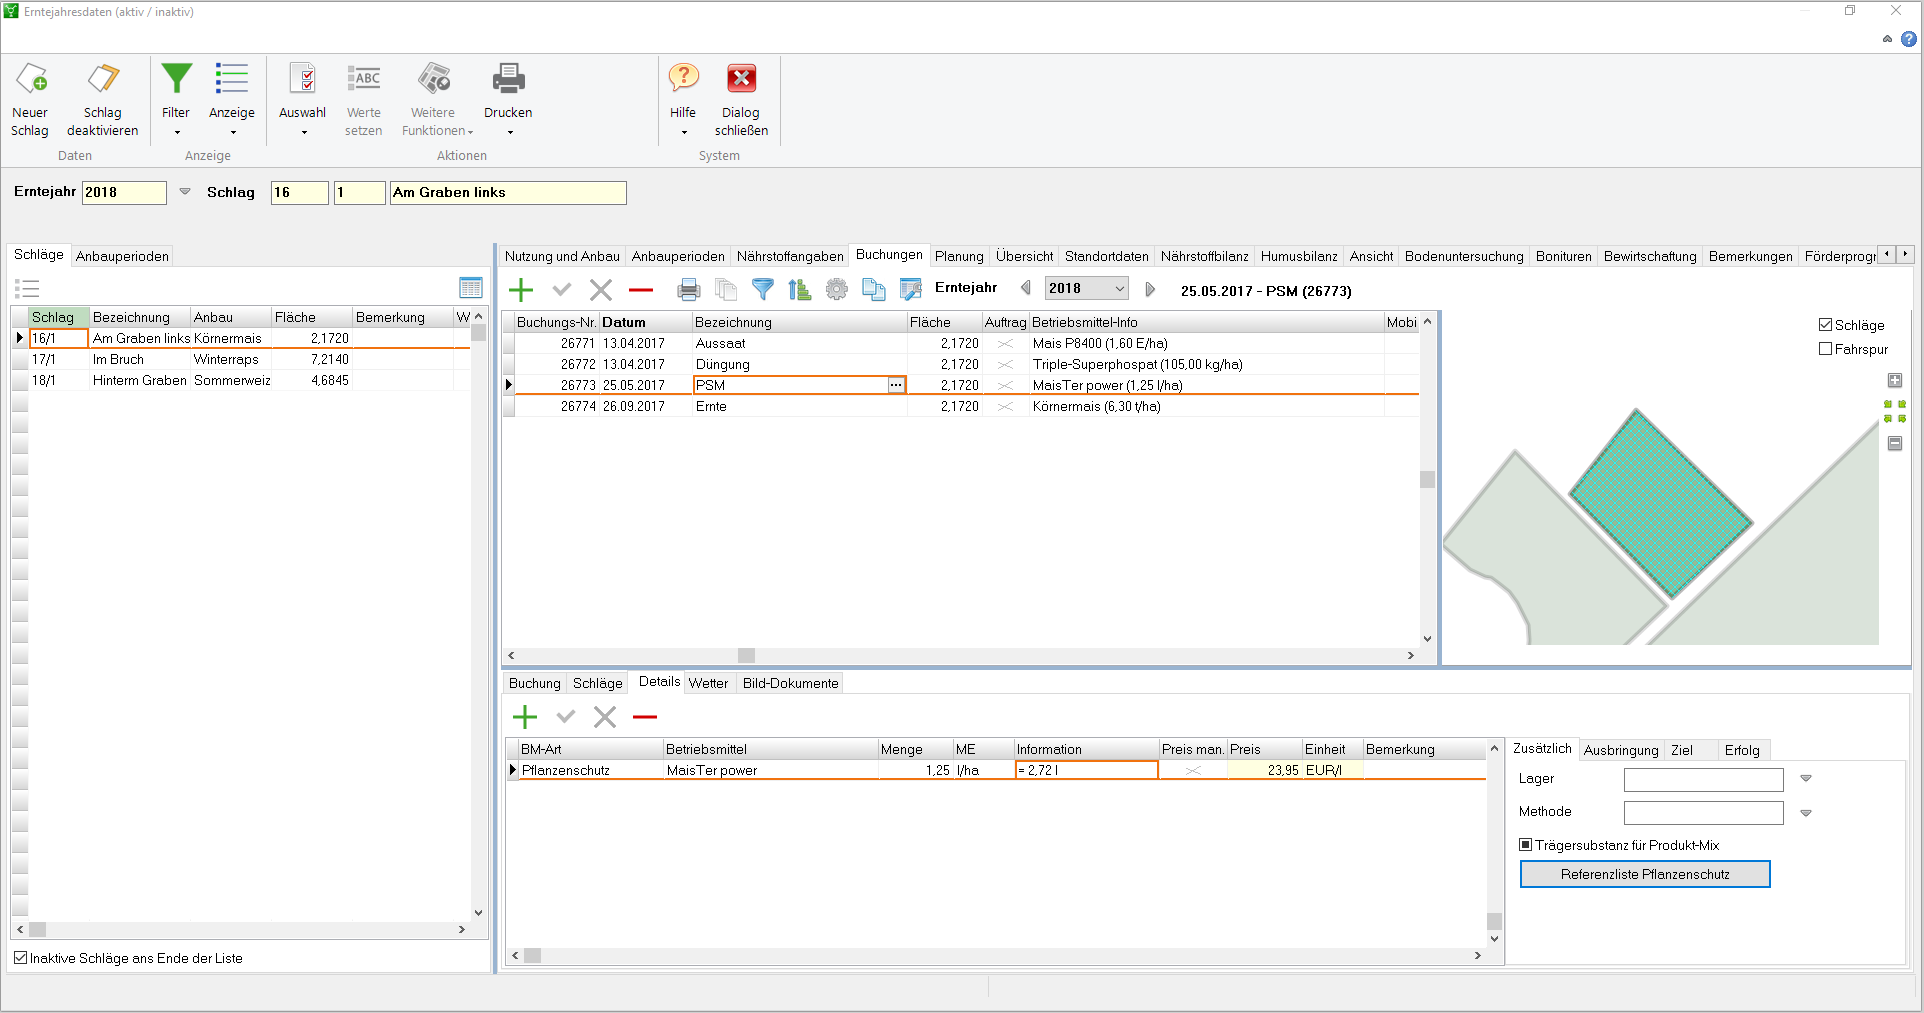The image size is (1924, 1013).
Task: Cancel the Details edit with the grey X
Action: tap(604, 717)
